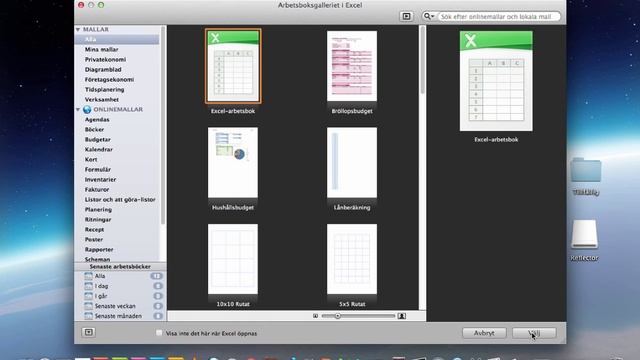The image size is (640, 360).
Task: Choose the Låneberäkning template
Action: click(x=352, y=162)
